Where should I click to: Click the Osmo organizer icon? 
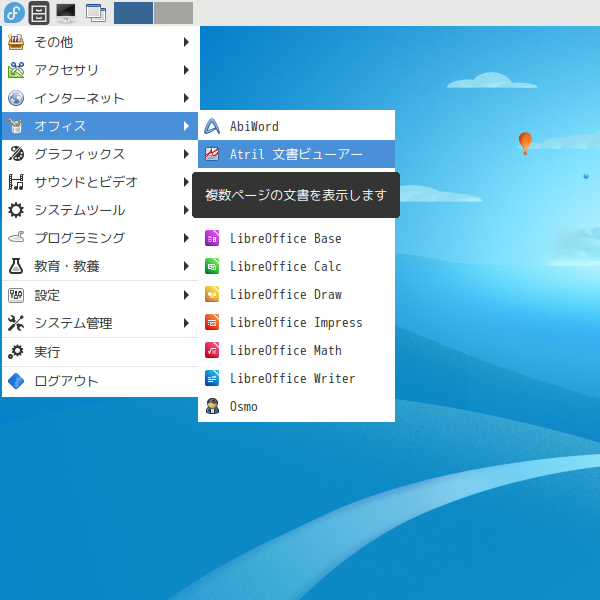click(212, 406)
